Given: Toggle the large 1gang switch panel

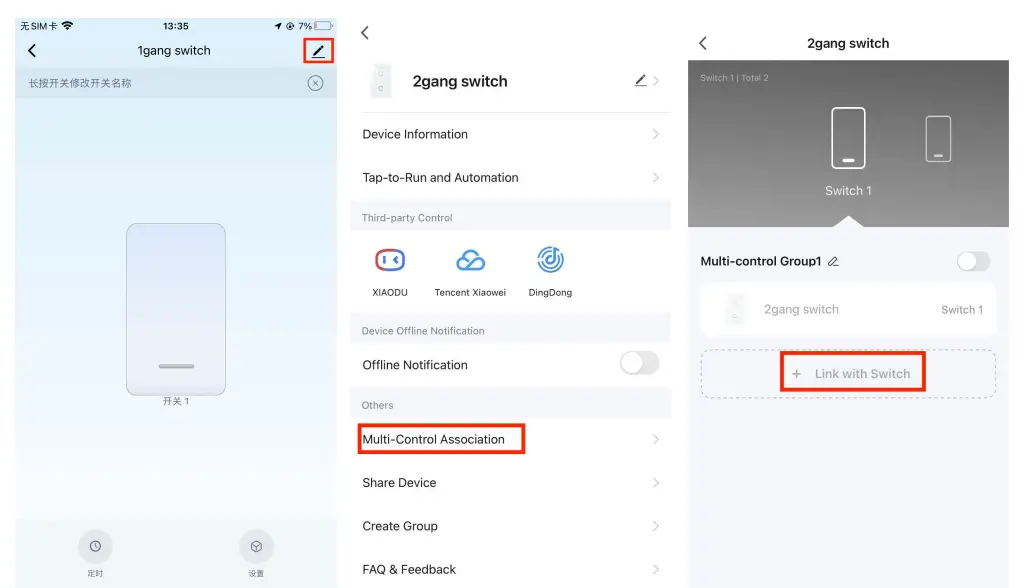Looking at the screenshot, I should coord(176,309).
